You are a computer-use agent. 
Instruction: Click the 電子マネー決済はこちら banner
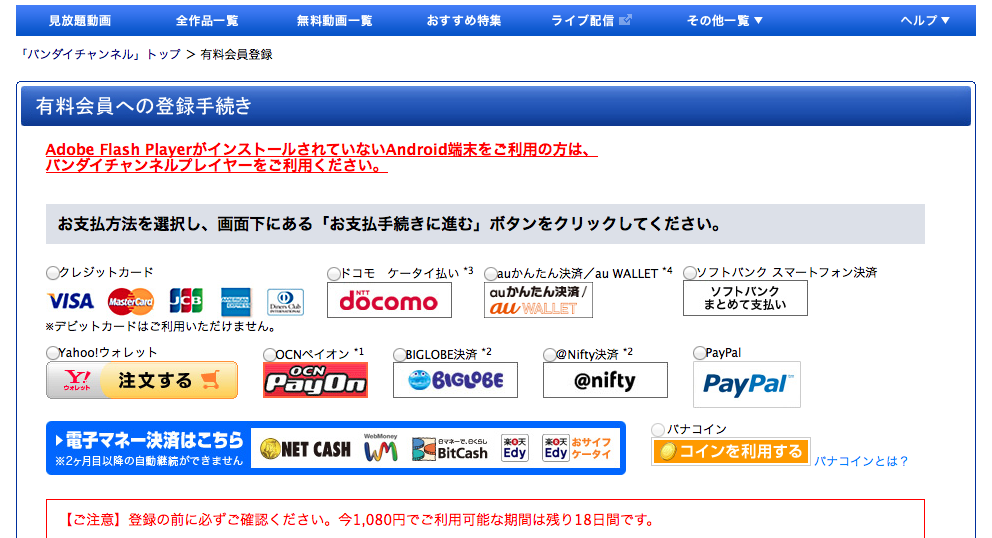[336, 448]
